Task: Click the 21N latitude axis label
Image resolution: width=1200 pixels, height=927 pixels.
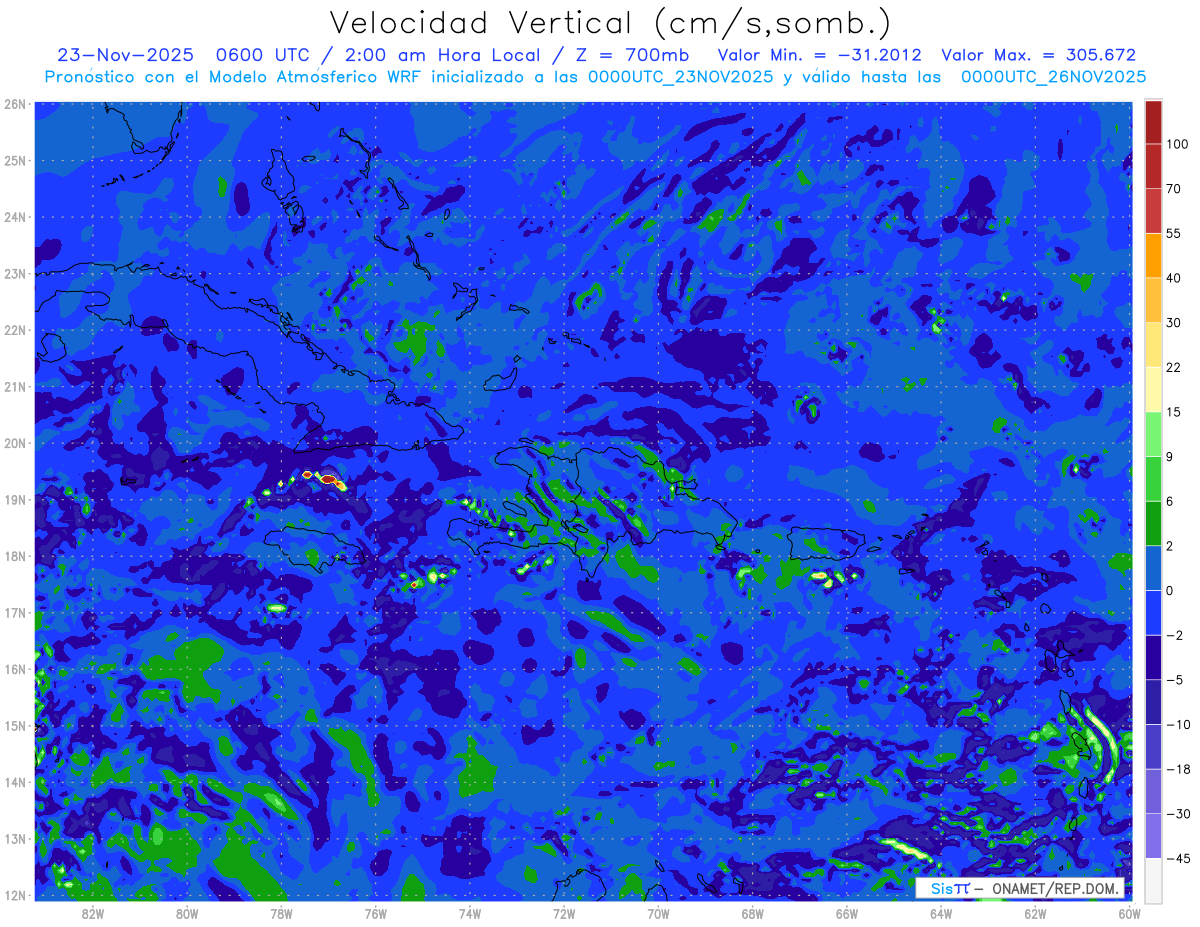Action: coord(15,387)
